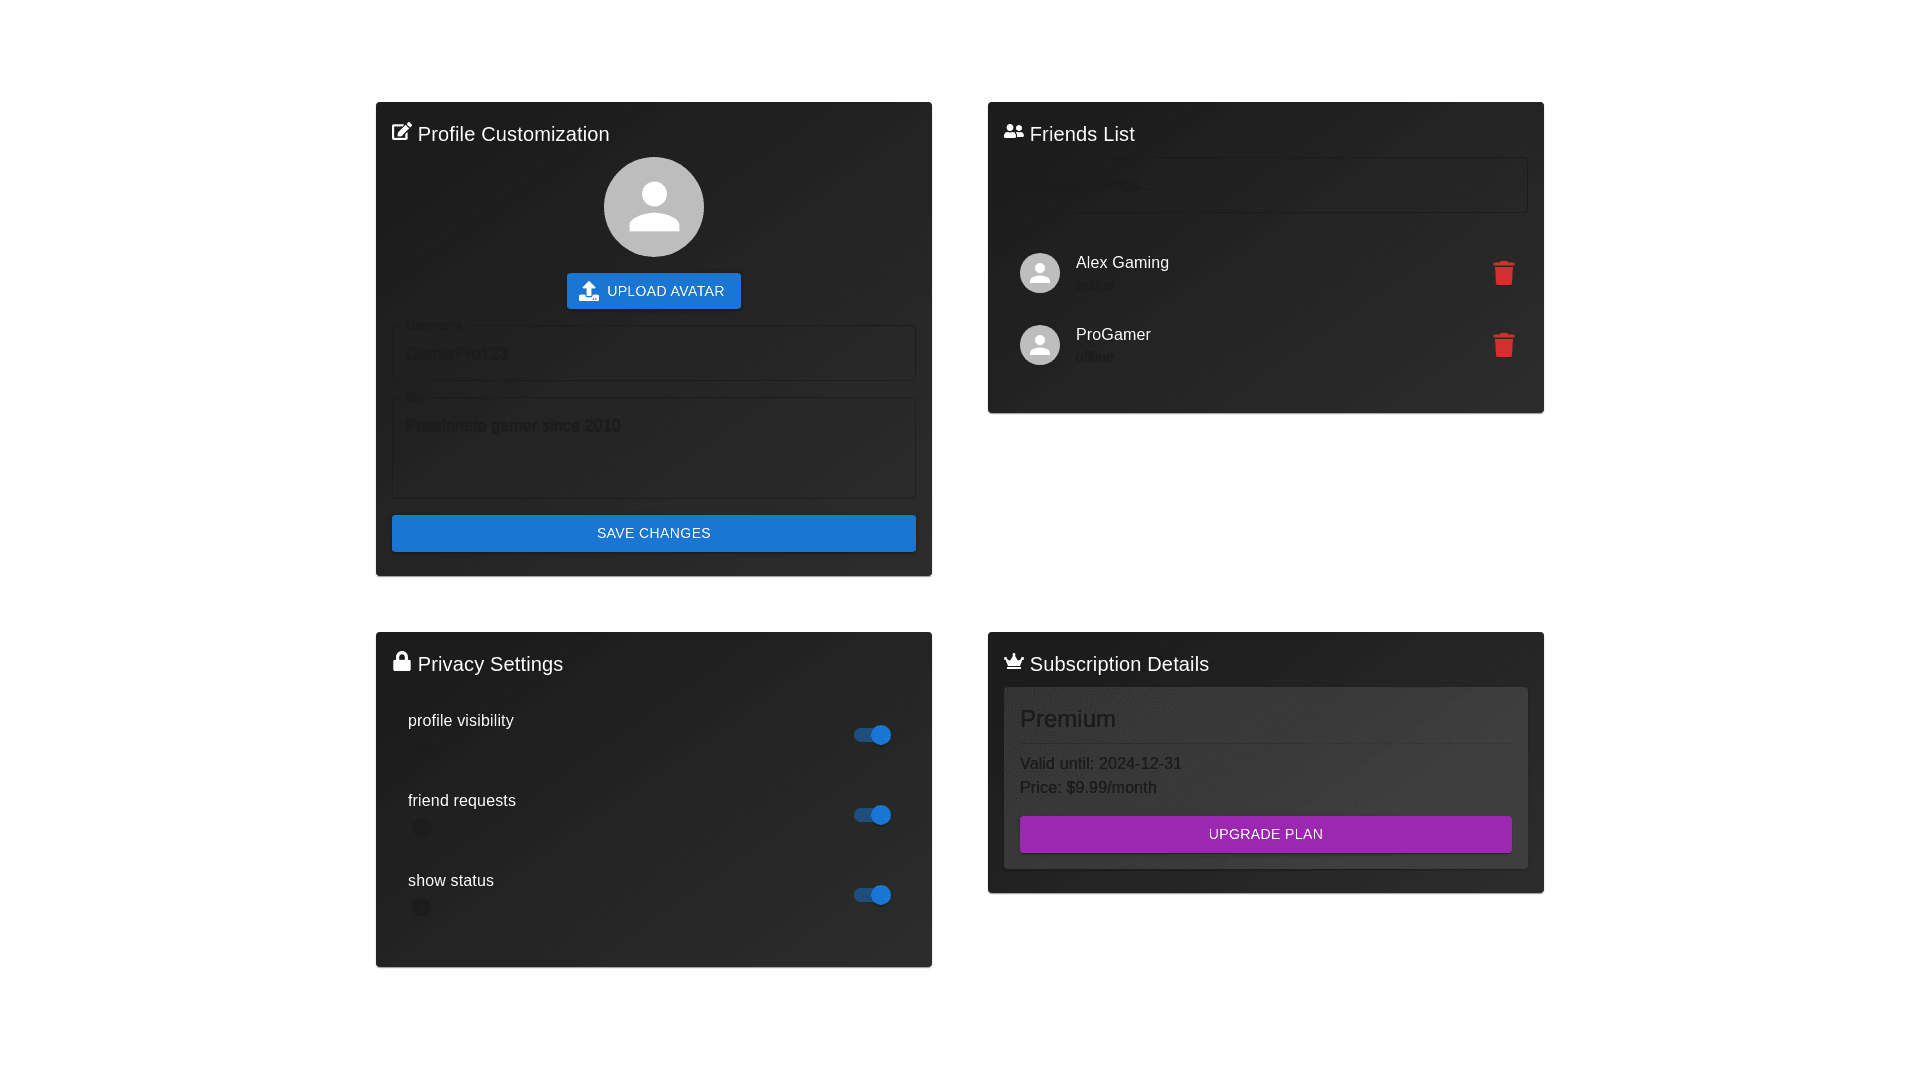This screenshot has width=1920, height=1080.
Task: Disable the friend requests switch
Action: point(872,815)
